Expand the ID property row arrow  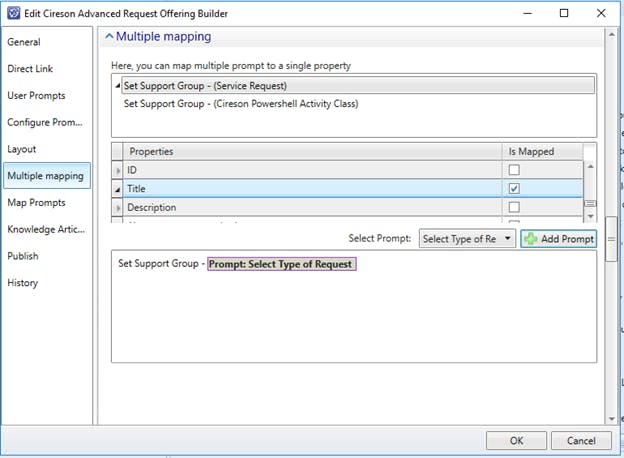[117, 170]
